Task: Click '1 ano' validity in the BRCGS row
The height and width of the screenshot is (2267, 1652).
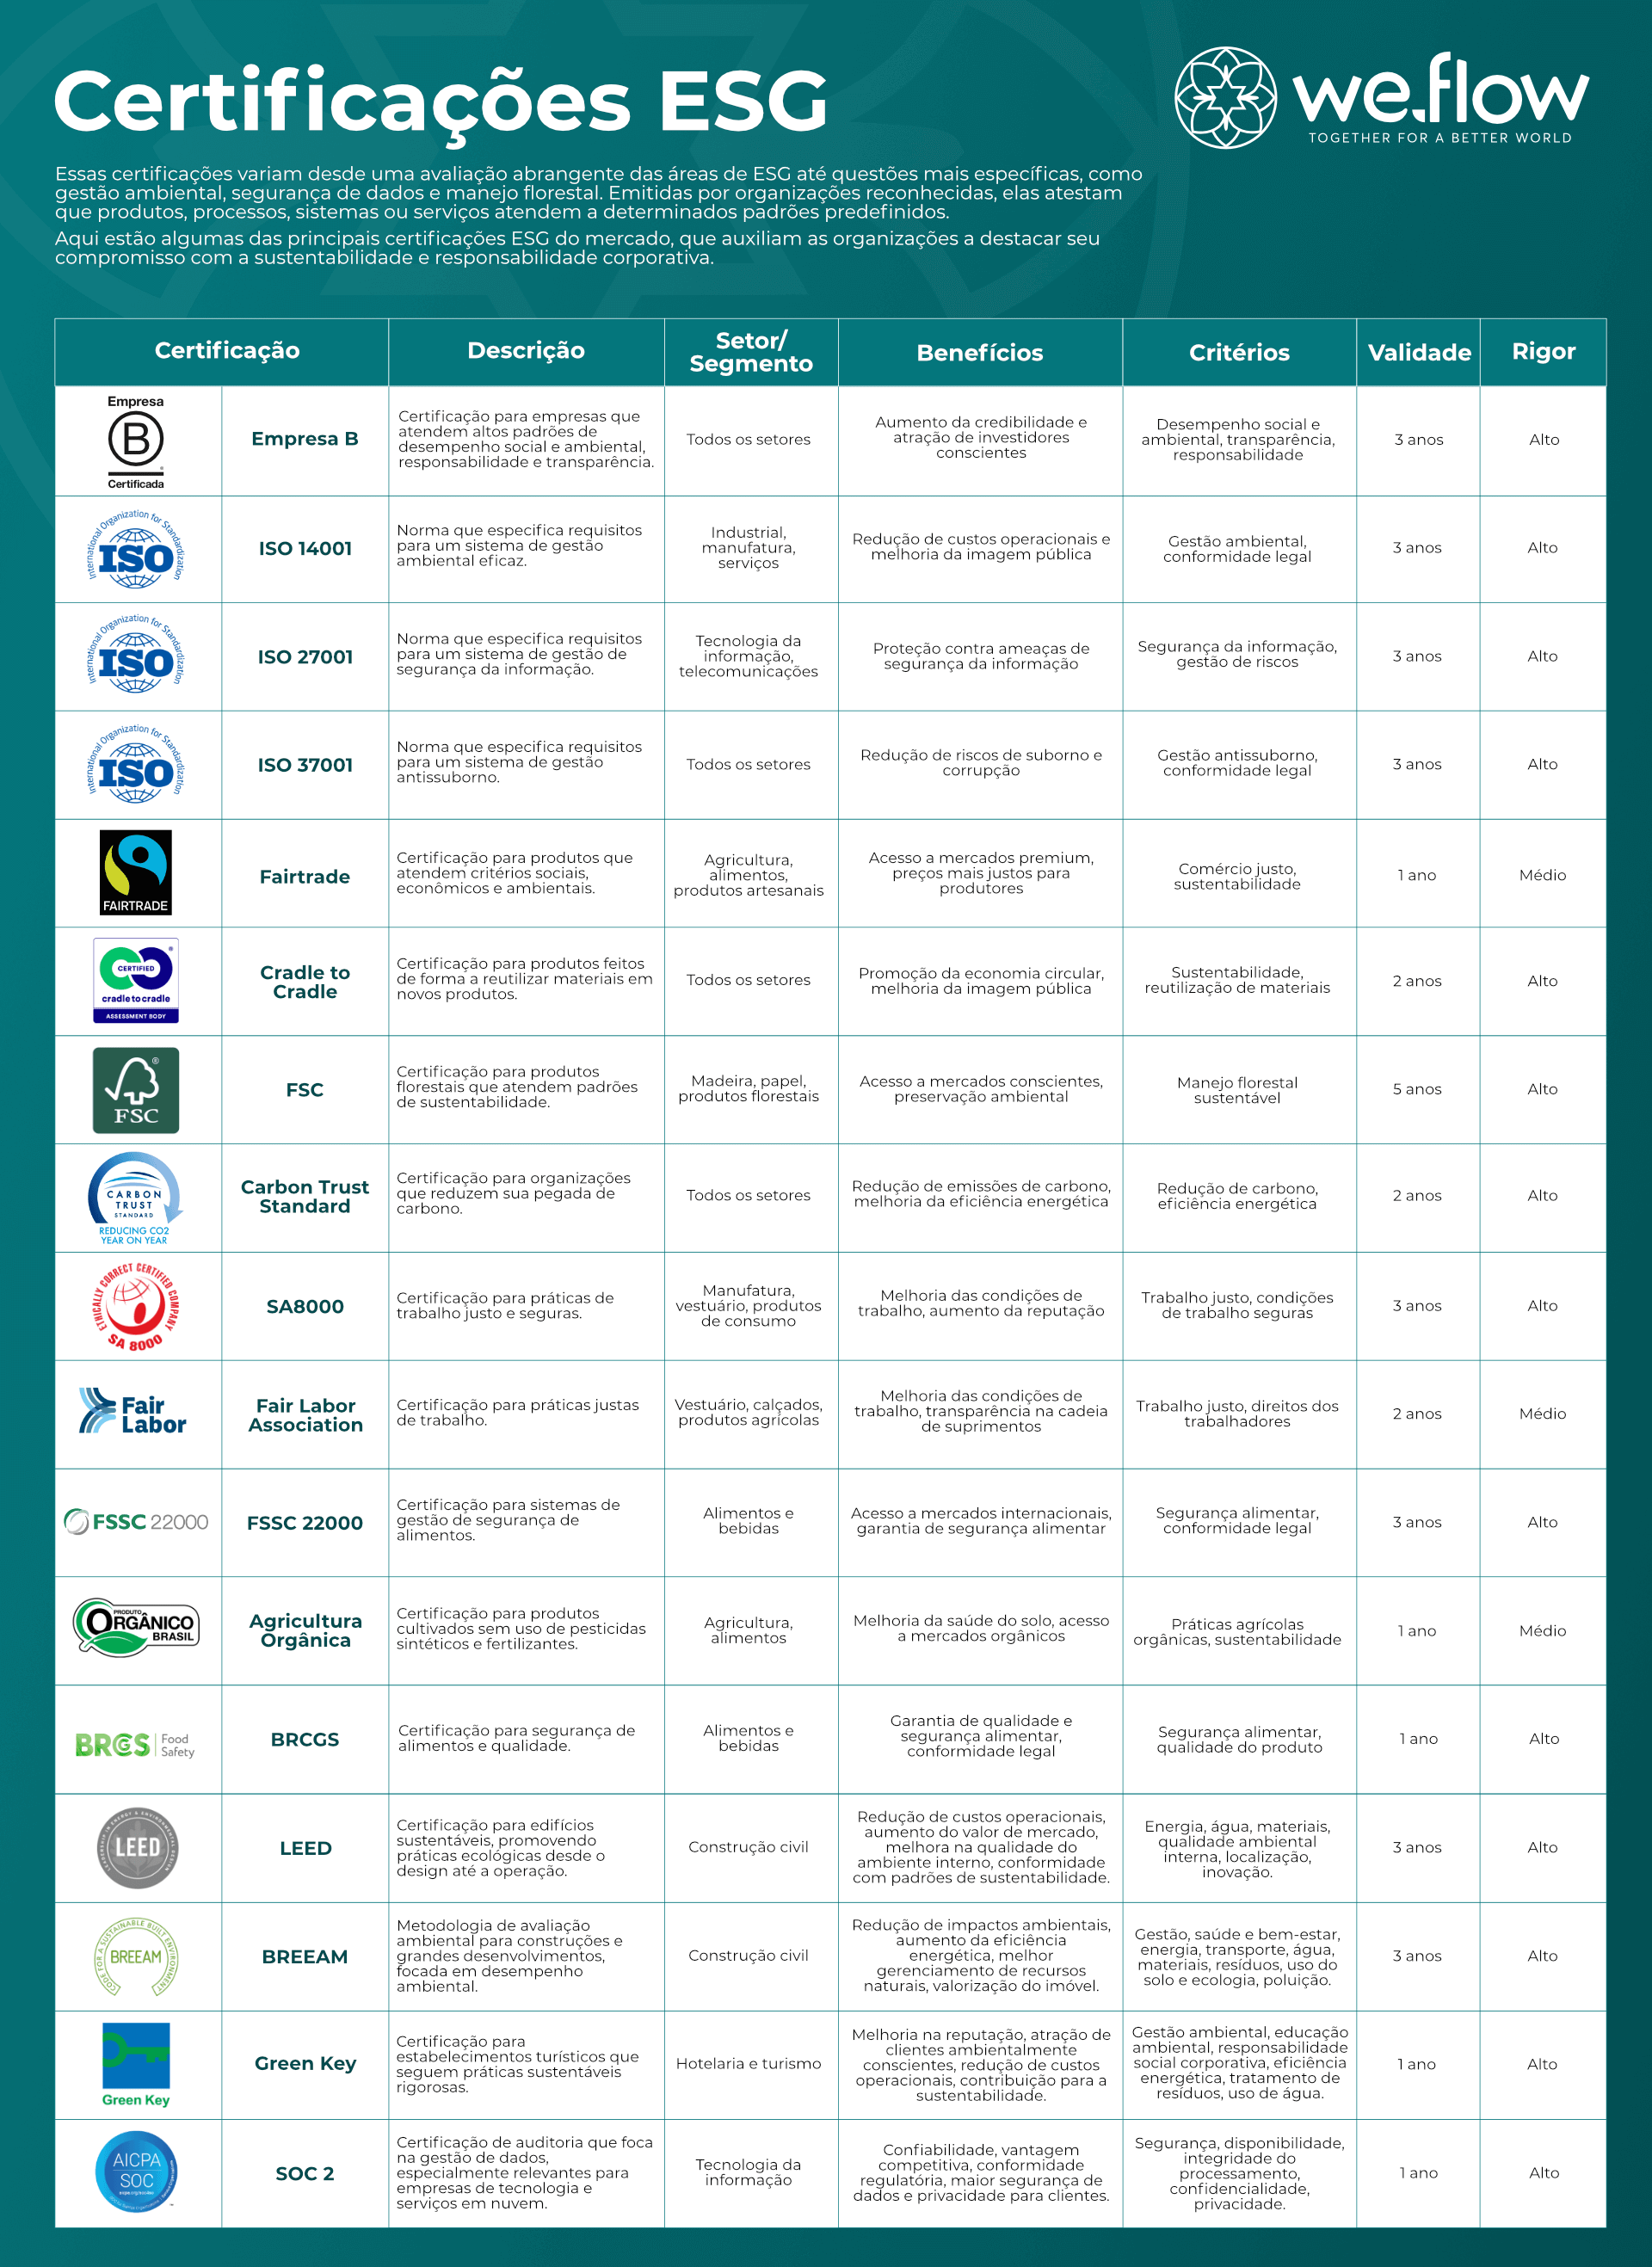Action: point(1418,1739)
